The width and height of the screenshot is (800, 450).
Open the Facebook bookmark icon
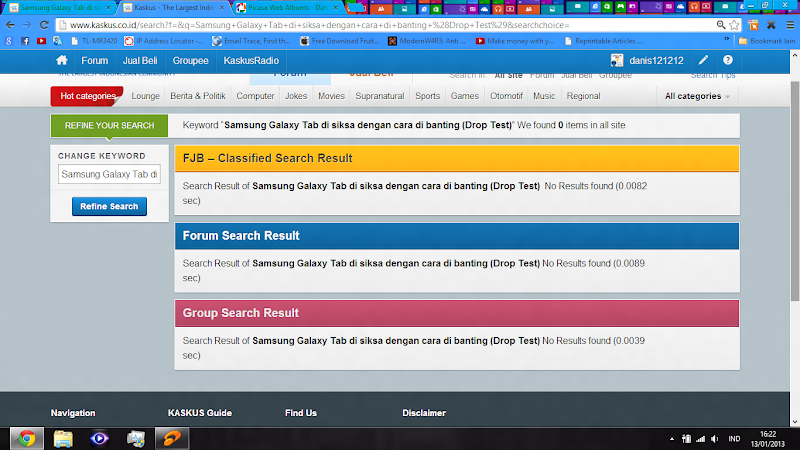click(x=25, y=41)
